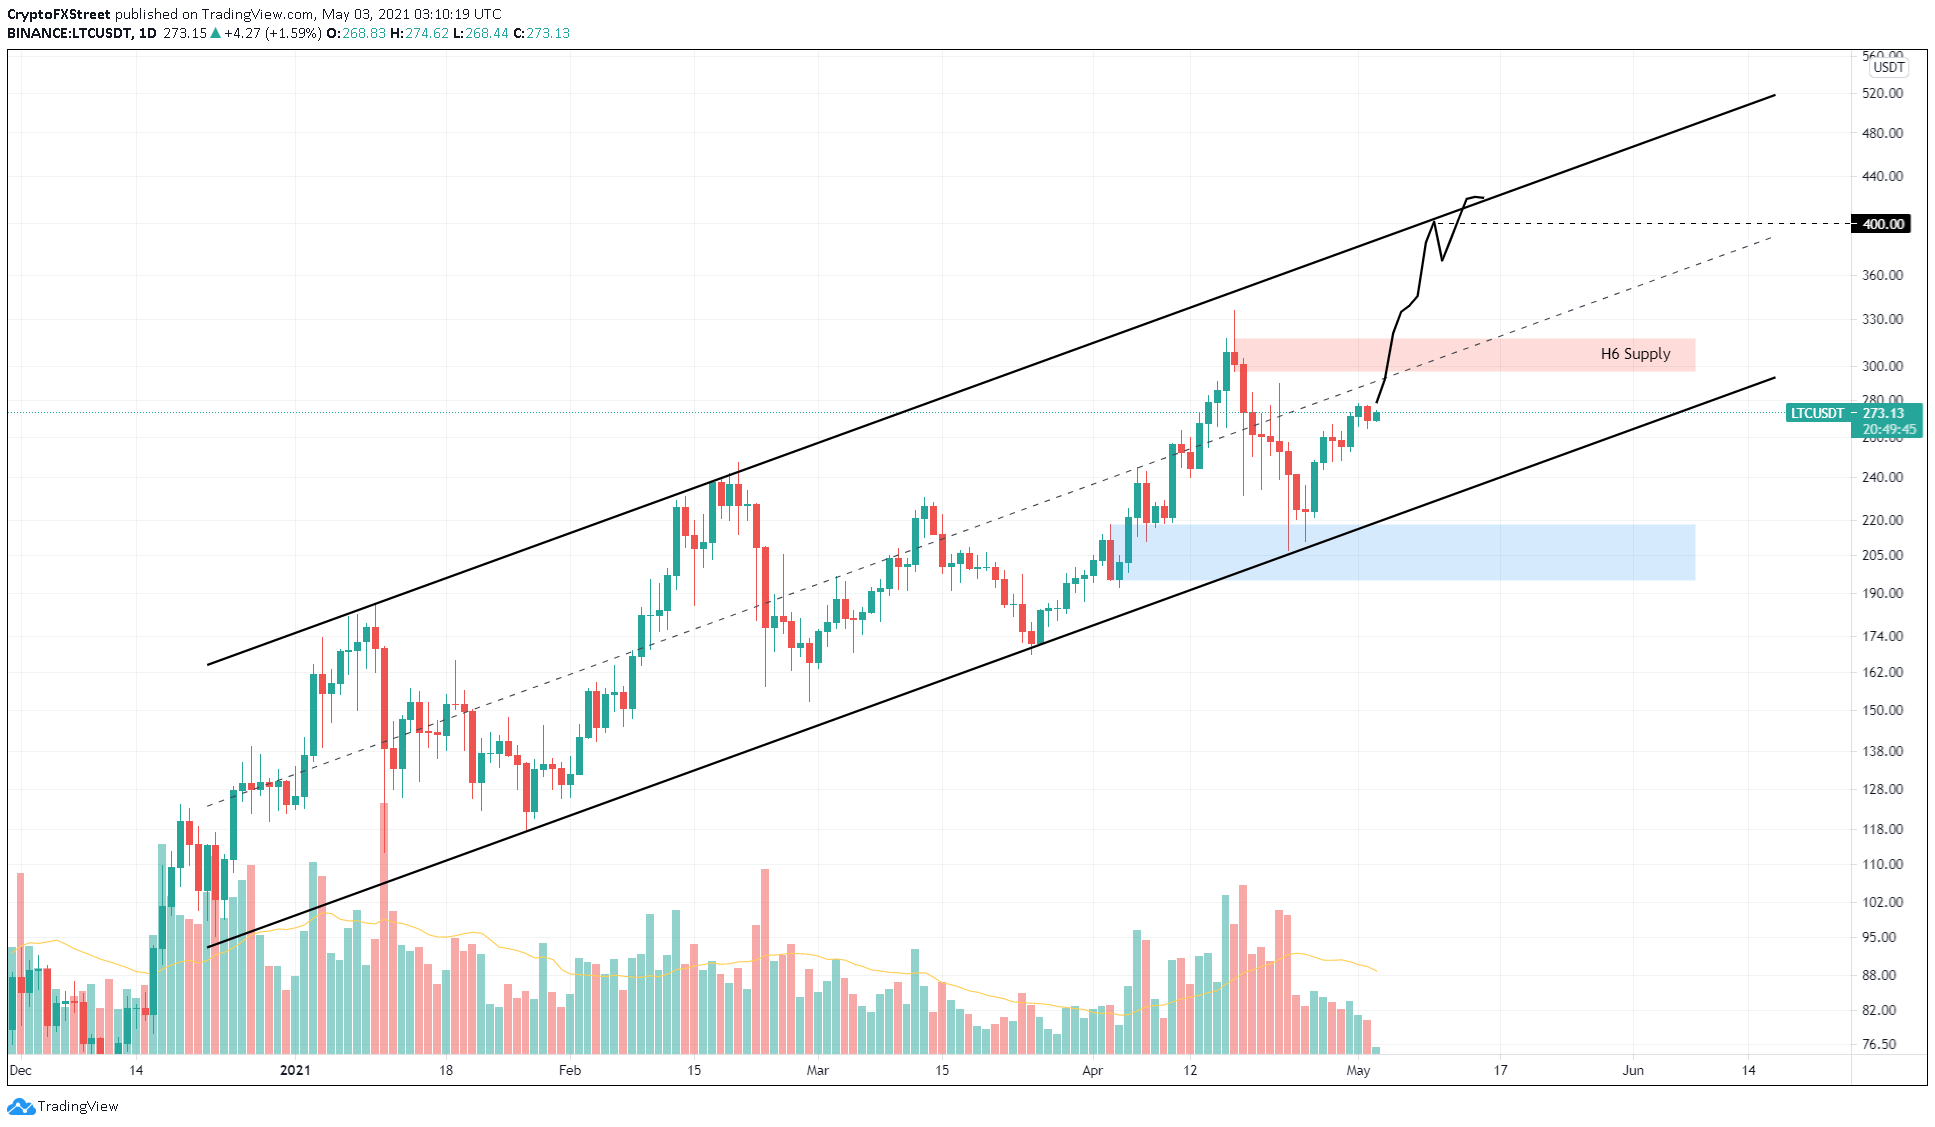Viewport: 1935px width, 1127px height.
Task: Click the Mar label on the time axis
Action: point(818,1070)
